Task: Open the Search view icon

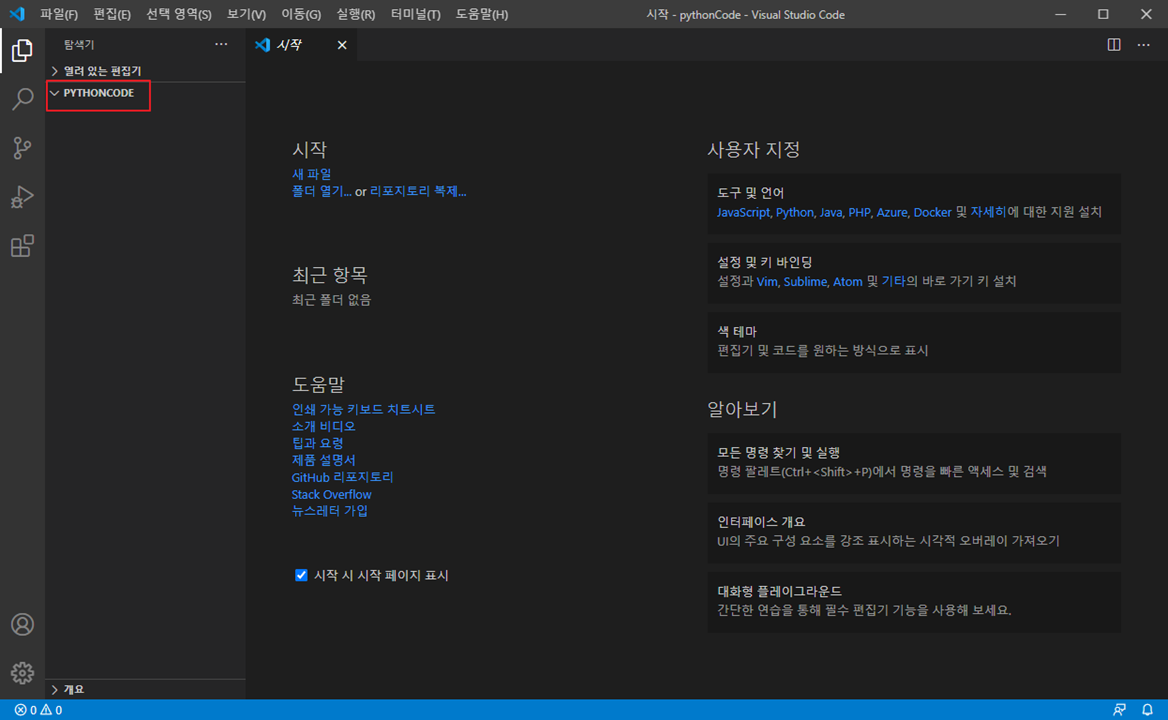Action: (22, 99)
